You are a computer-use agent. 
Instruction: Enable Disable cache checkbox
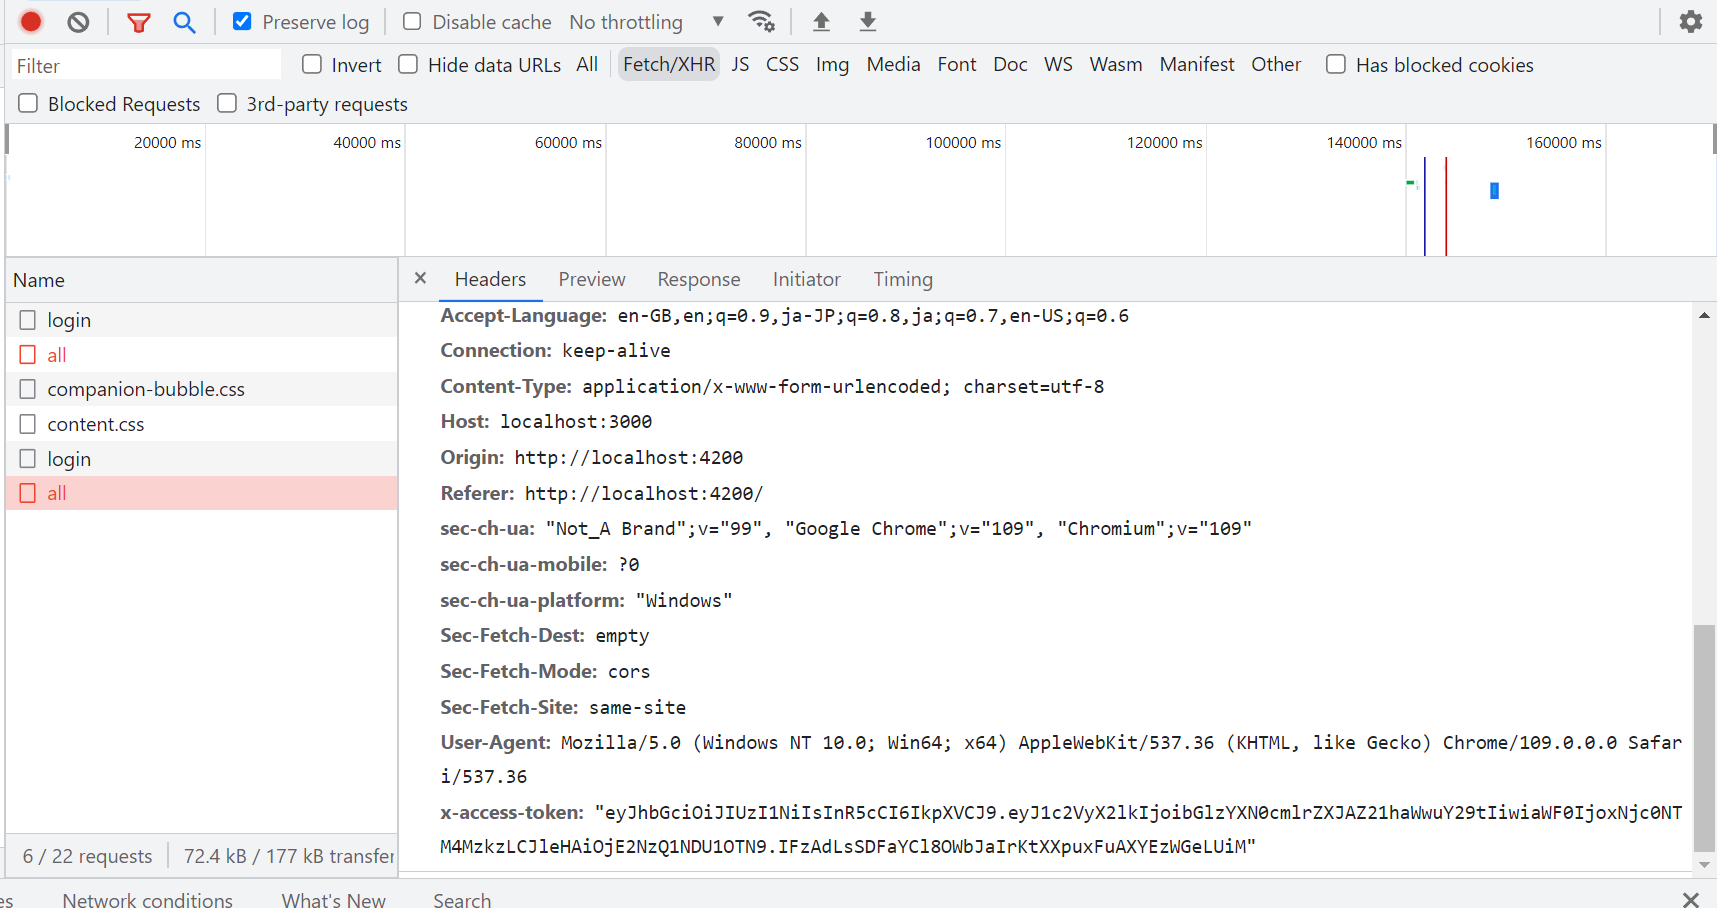[412, 21]
